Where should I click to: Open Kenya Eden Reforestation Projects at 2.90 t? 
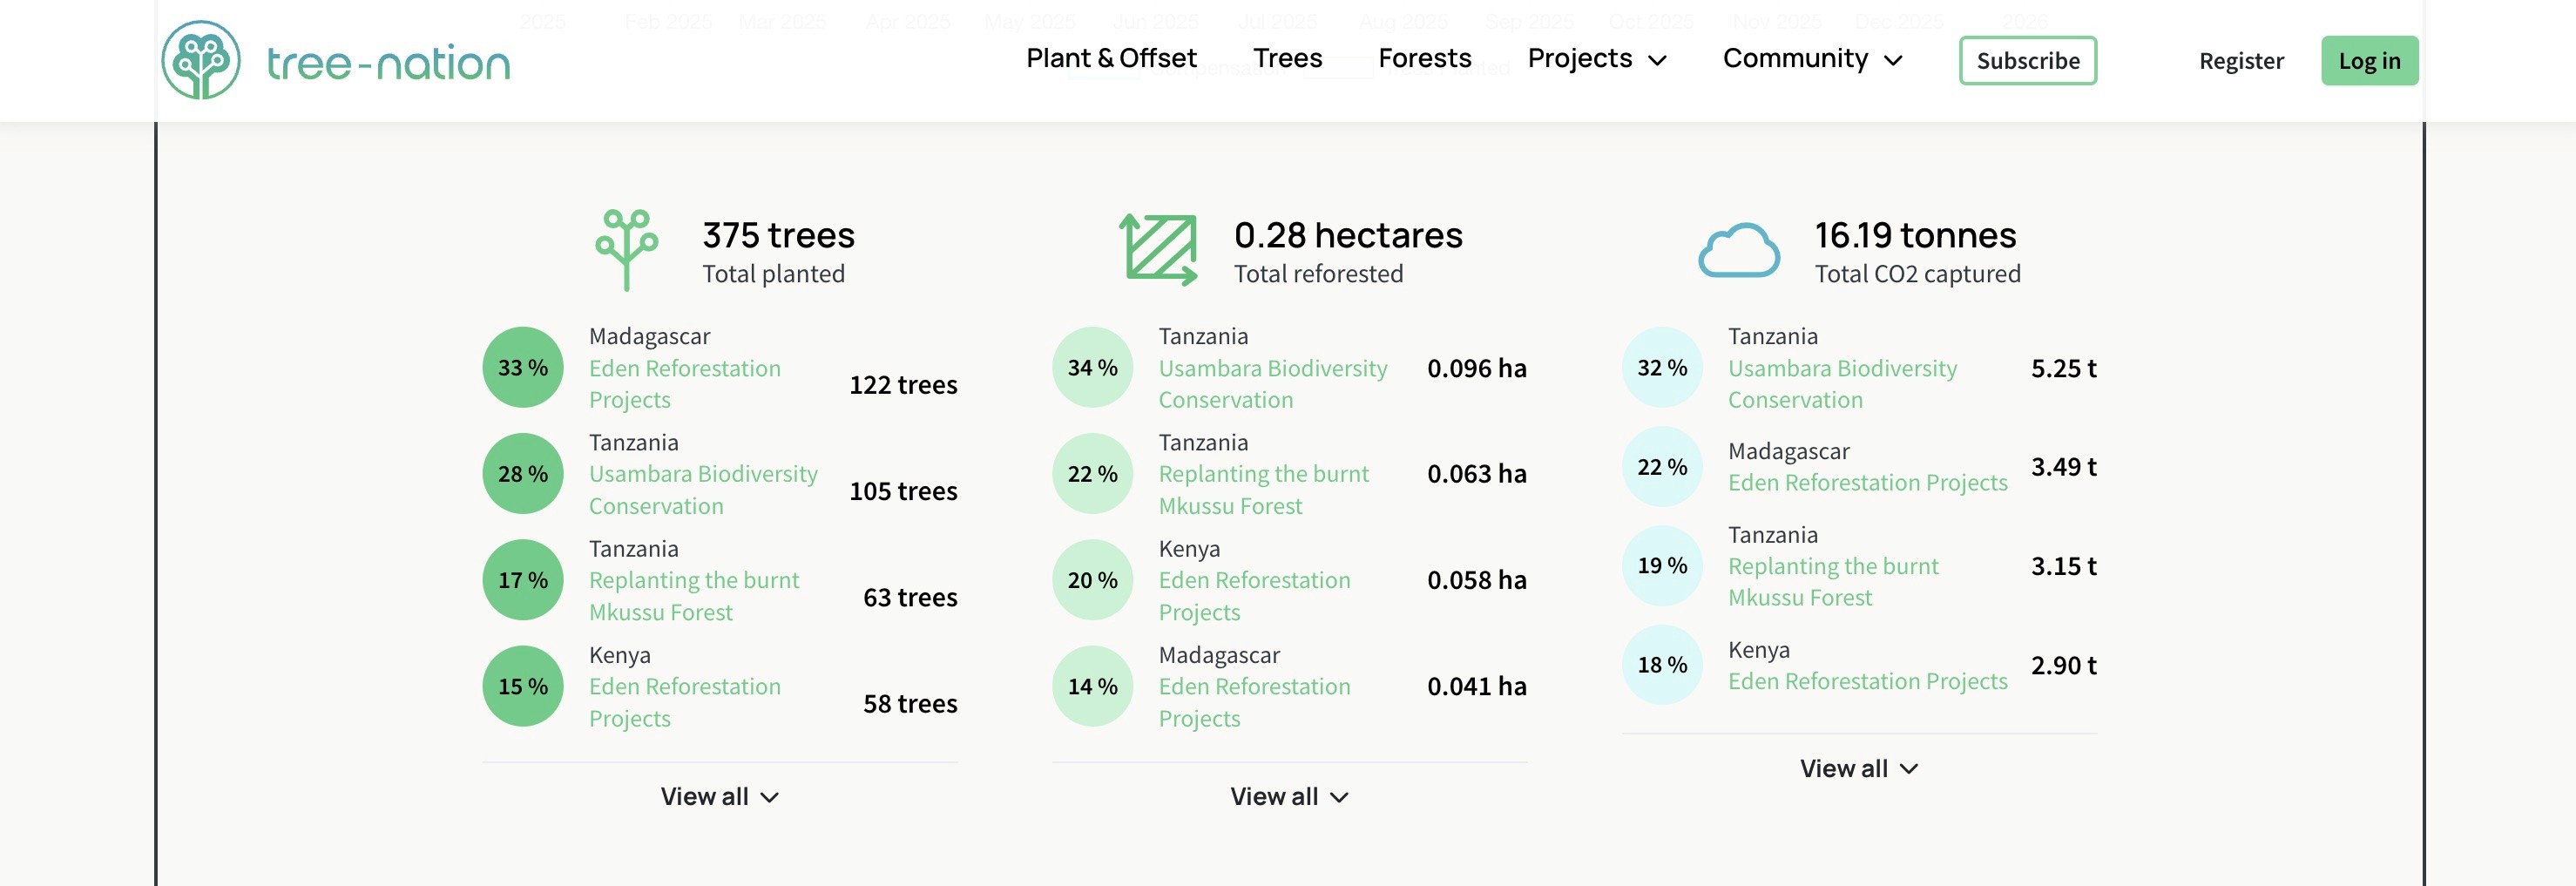(x=1868, y=681)
